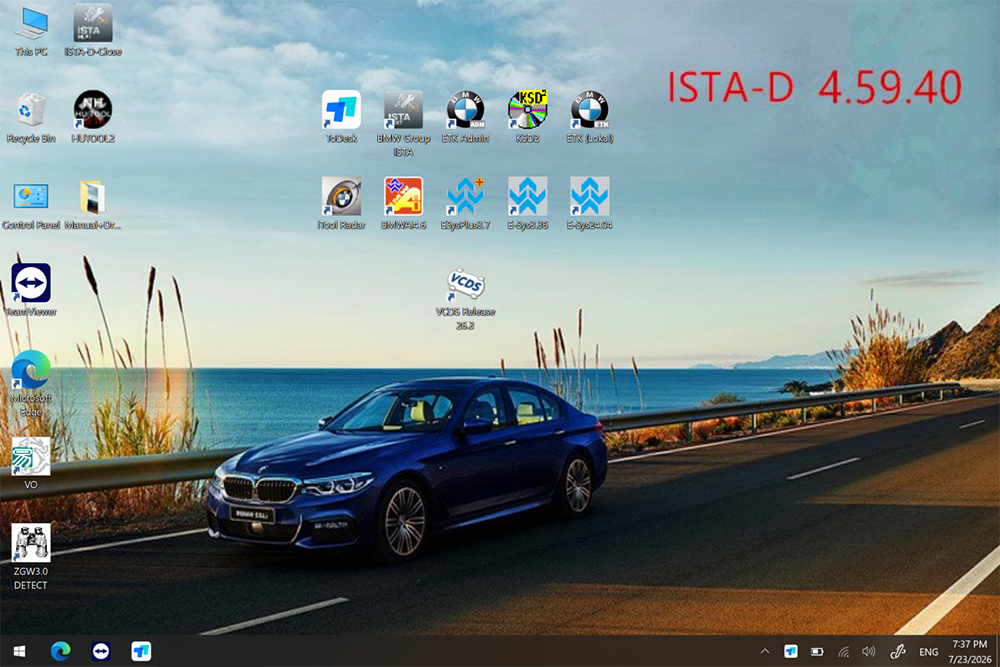The image size is (1000, 667).
Task: Launch E-Sys3.36 shortcut
Action: (x=527, y=204)
